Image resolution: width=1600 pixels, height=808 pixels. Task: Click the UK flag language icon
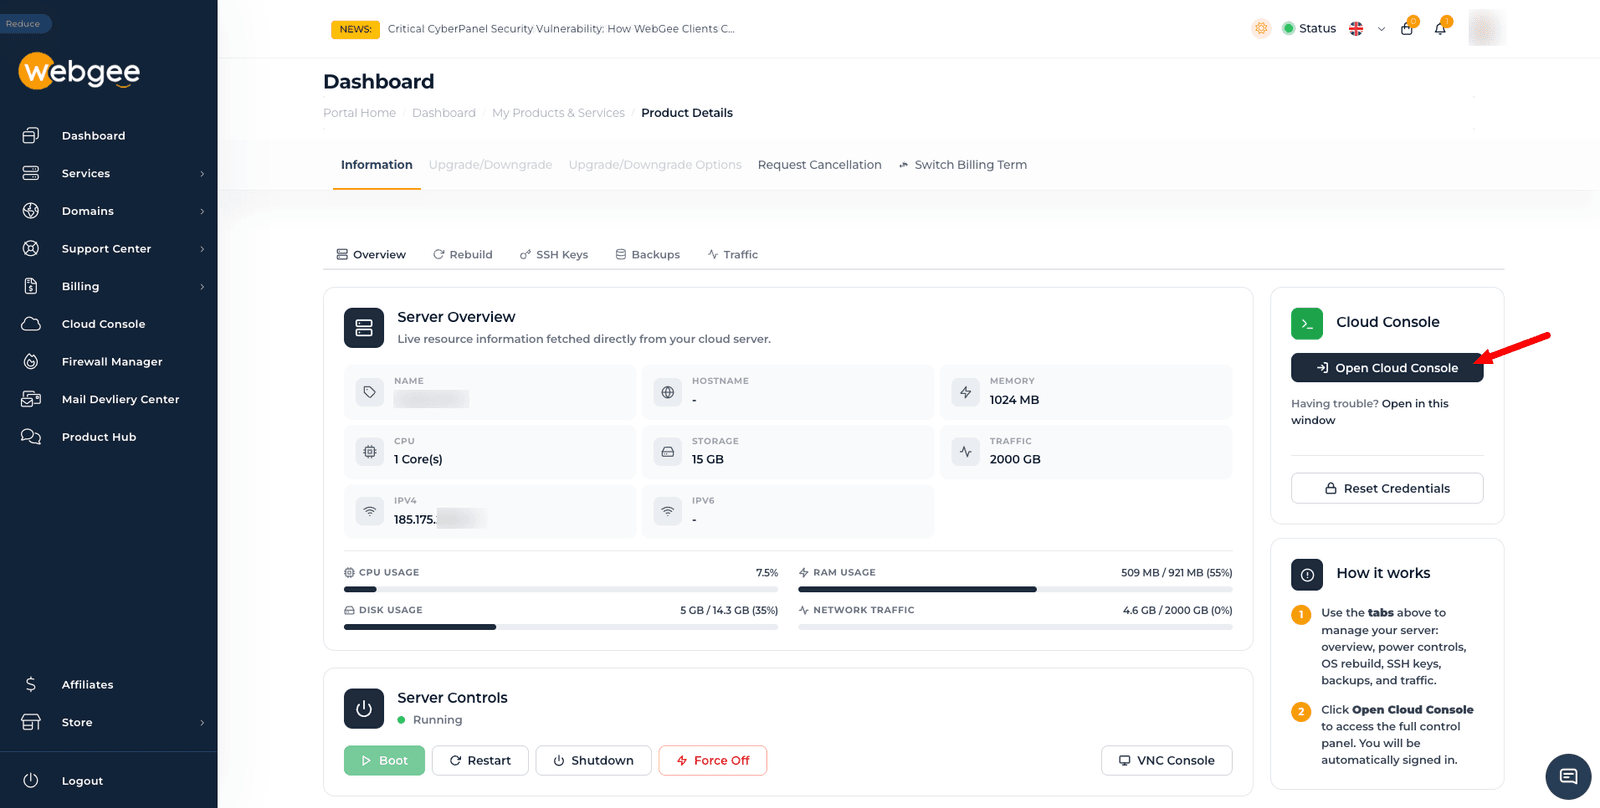pyautogui.click(x=1356, y=28)
